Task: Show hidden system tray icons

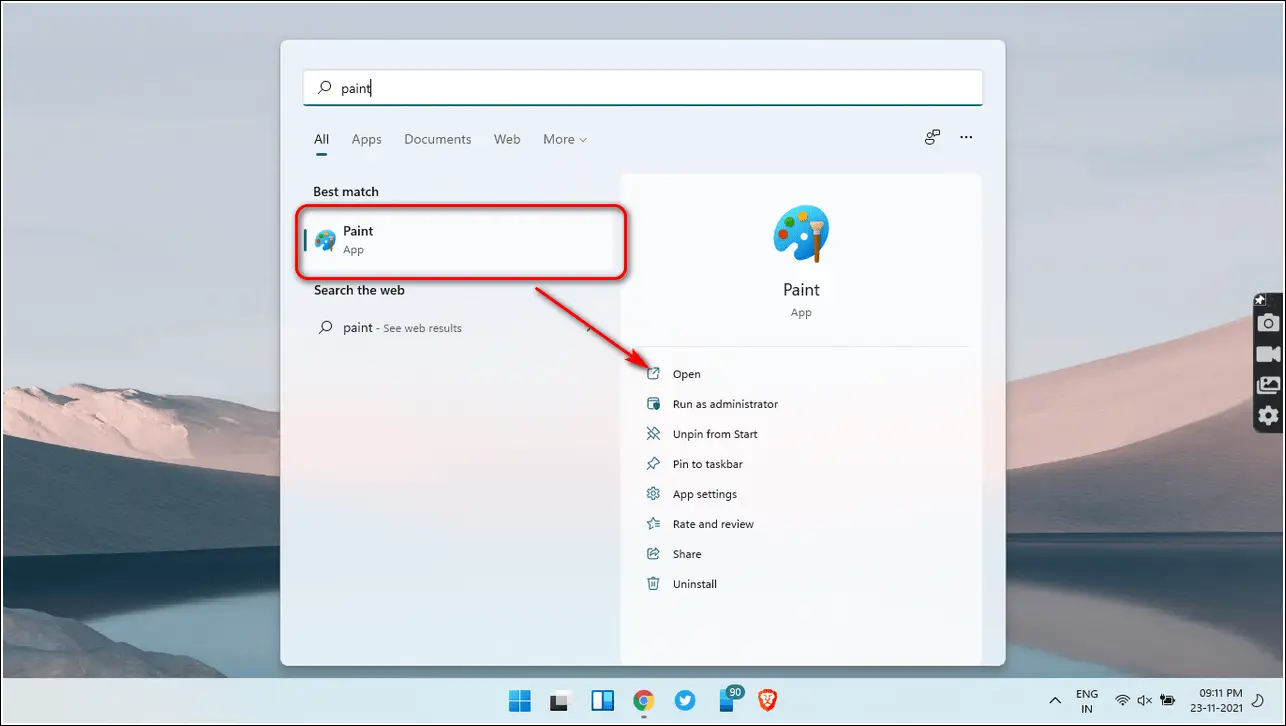Action: pyautogui.click(x=1054, y=701)
